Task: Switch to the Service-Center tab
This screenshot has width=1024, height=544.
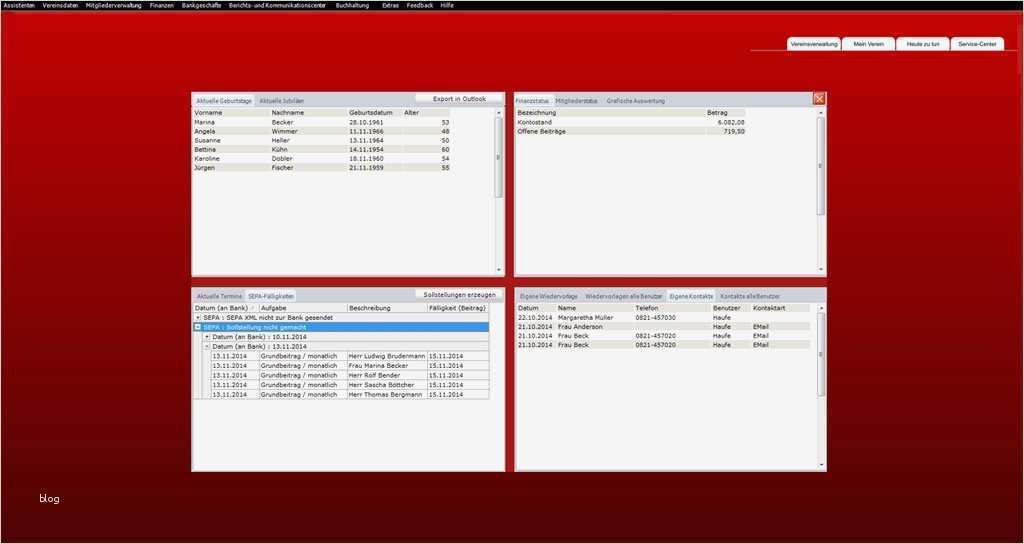Action: pyautogui.click(x=978, y=44)
